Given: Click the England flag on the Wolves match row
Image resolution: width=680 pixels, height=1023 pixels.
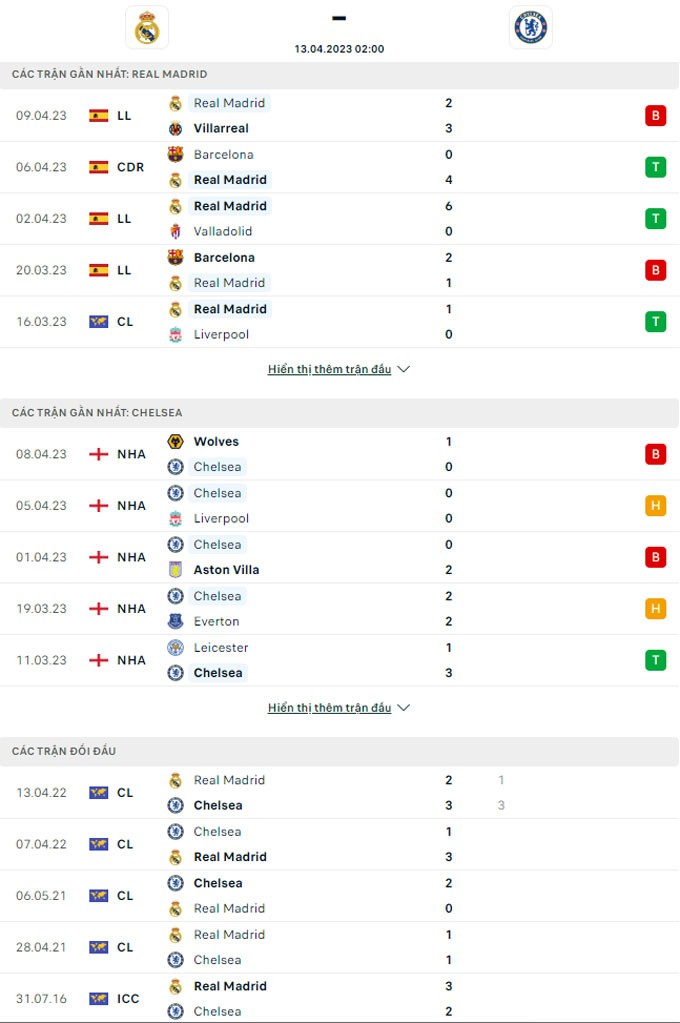Looking at the screenshot, I should (x=98, y=454).
